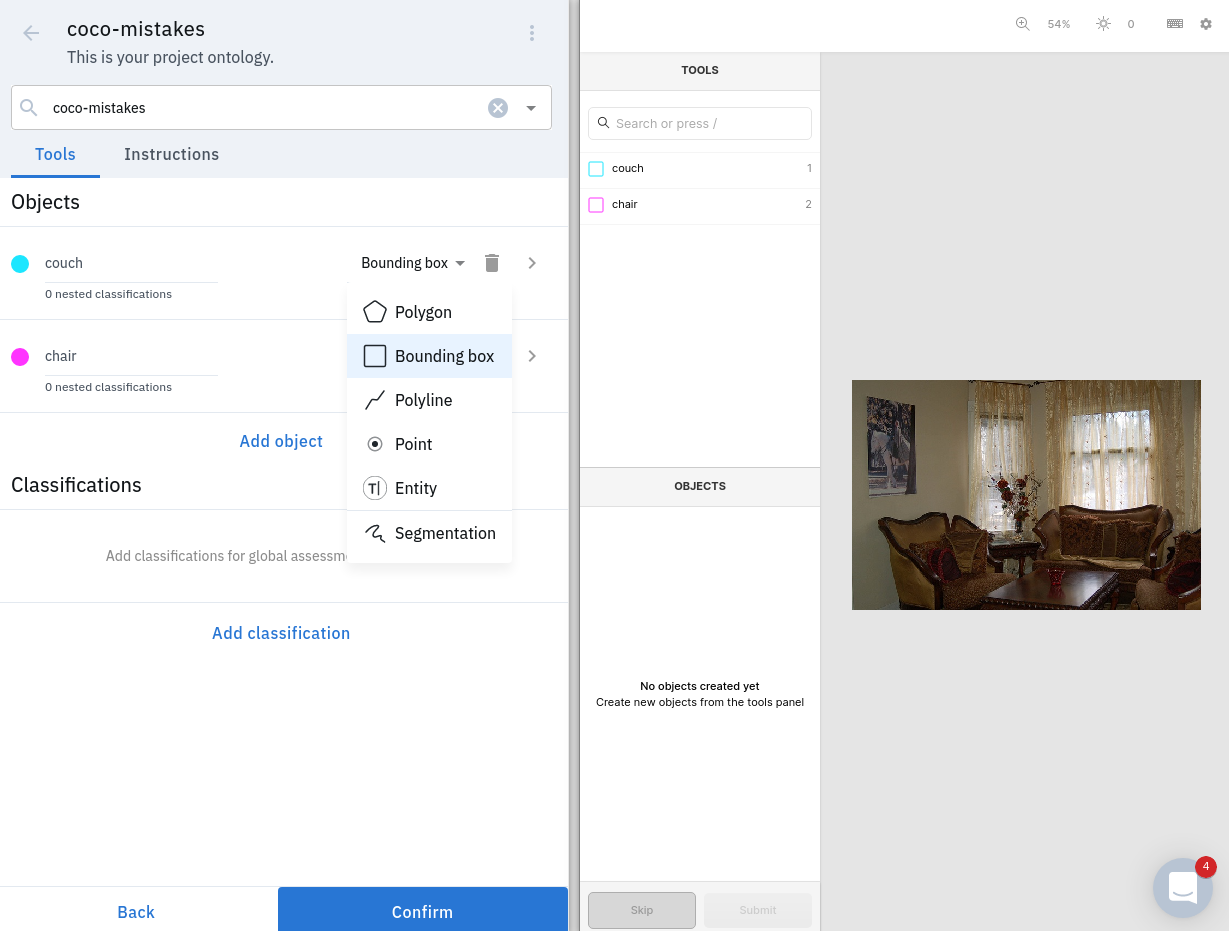Click the couch cyan square outline icon
The width and height of the screenshot is (1229, 931).
pos(596,169)
